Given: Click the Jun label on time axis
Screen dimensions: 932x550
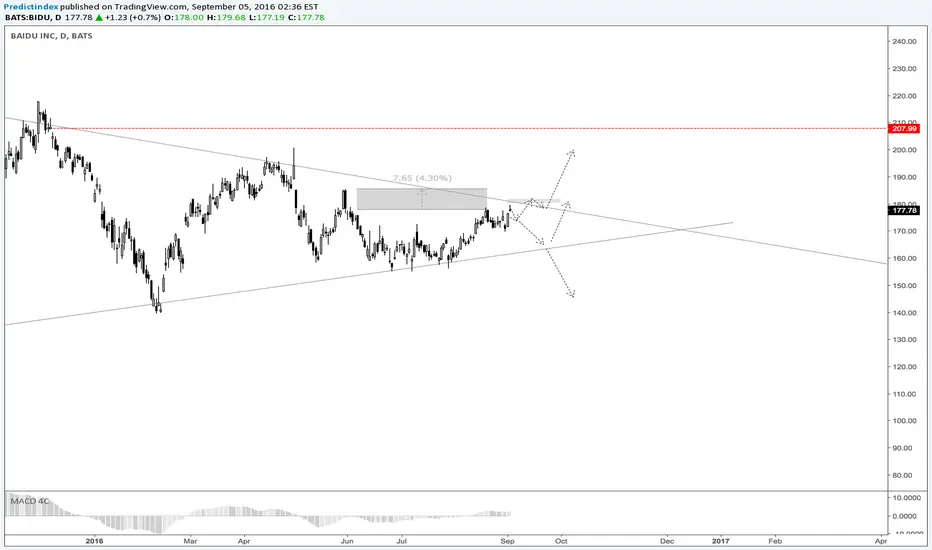Looking at the screenshot, I should pos(347,541).
